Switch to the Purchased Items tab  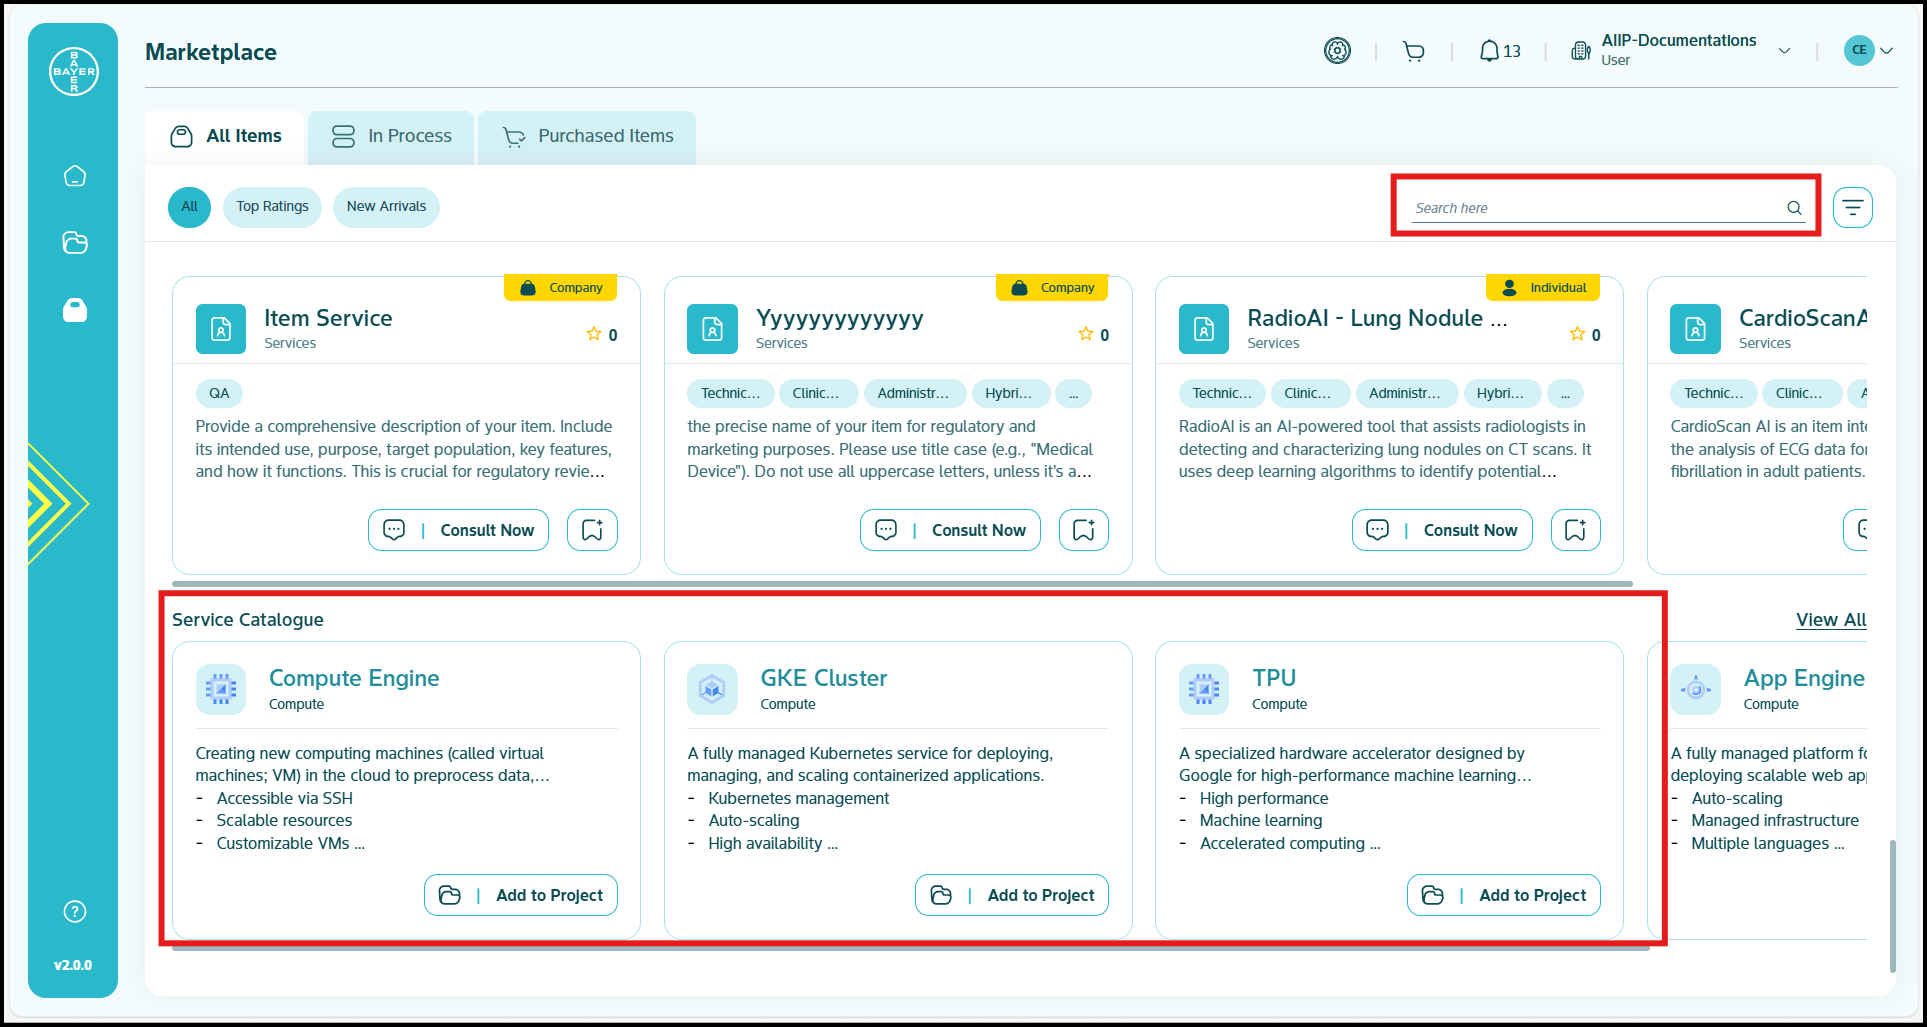(587, 136)
